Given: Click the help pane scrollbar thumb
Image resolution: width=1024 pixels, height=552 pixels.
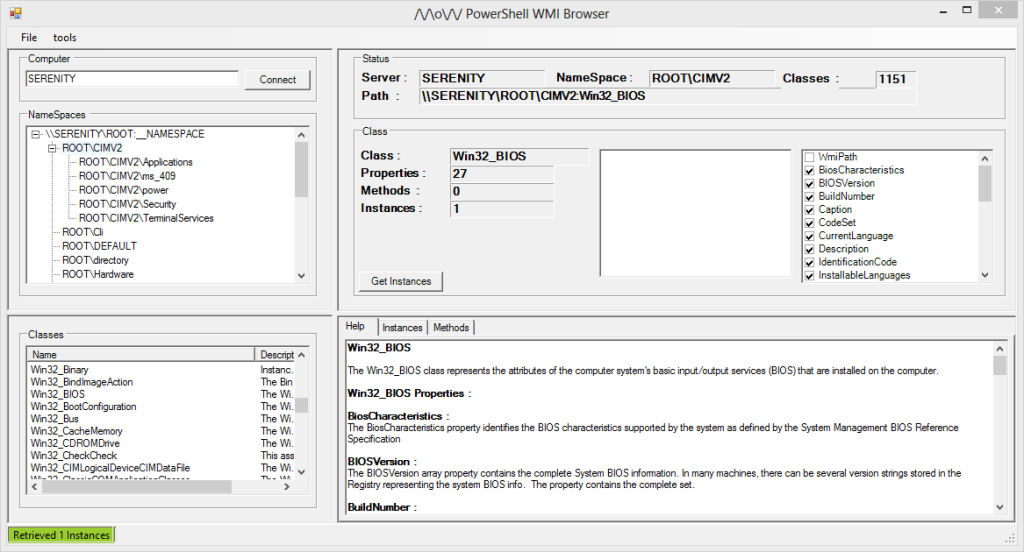Looking at the screenshot, I should pos(999,365).
